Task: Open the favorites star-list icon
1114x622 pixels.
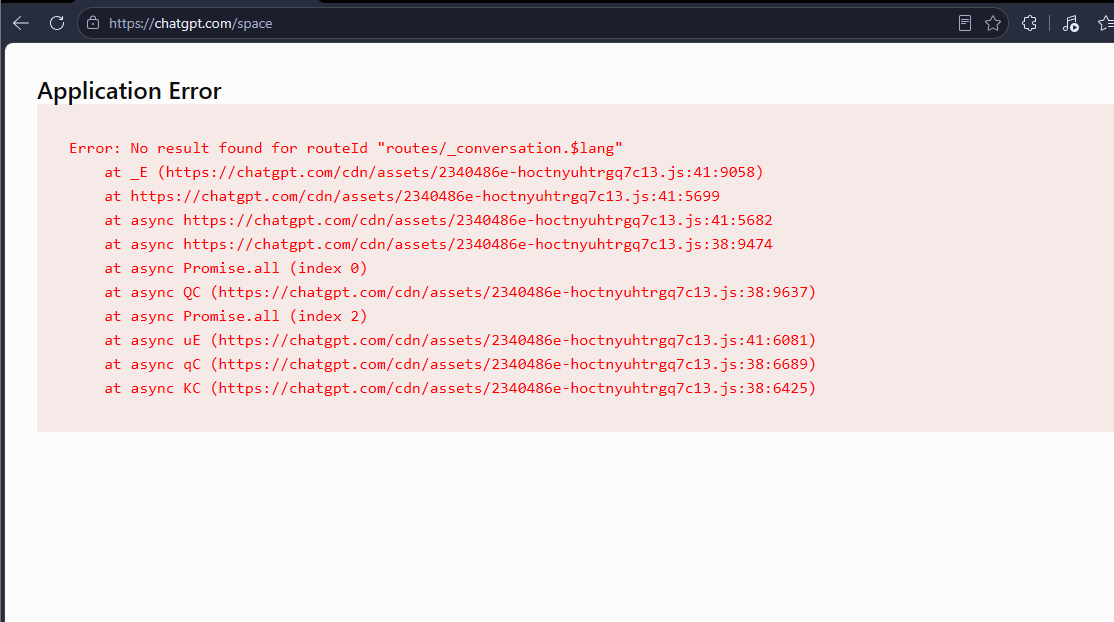Action: tap(1105, 23)
